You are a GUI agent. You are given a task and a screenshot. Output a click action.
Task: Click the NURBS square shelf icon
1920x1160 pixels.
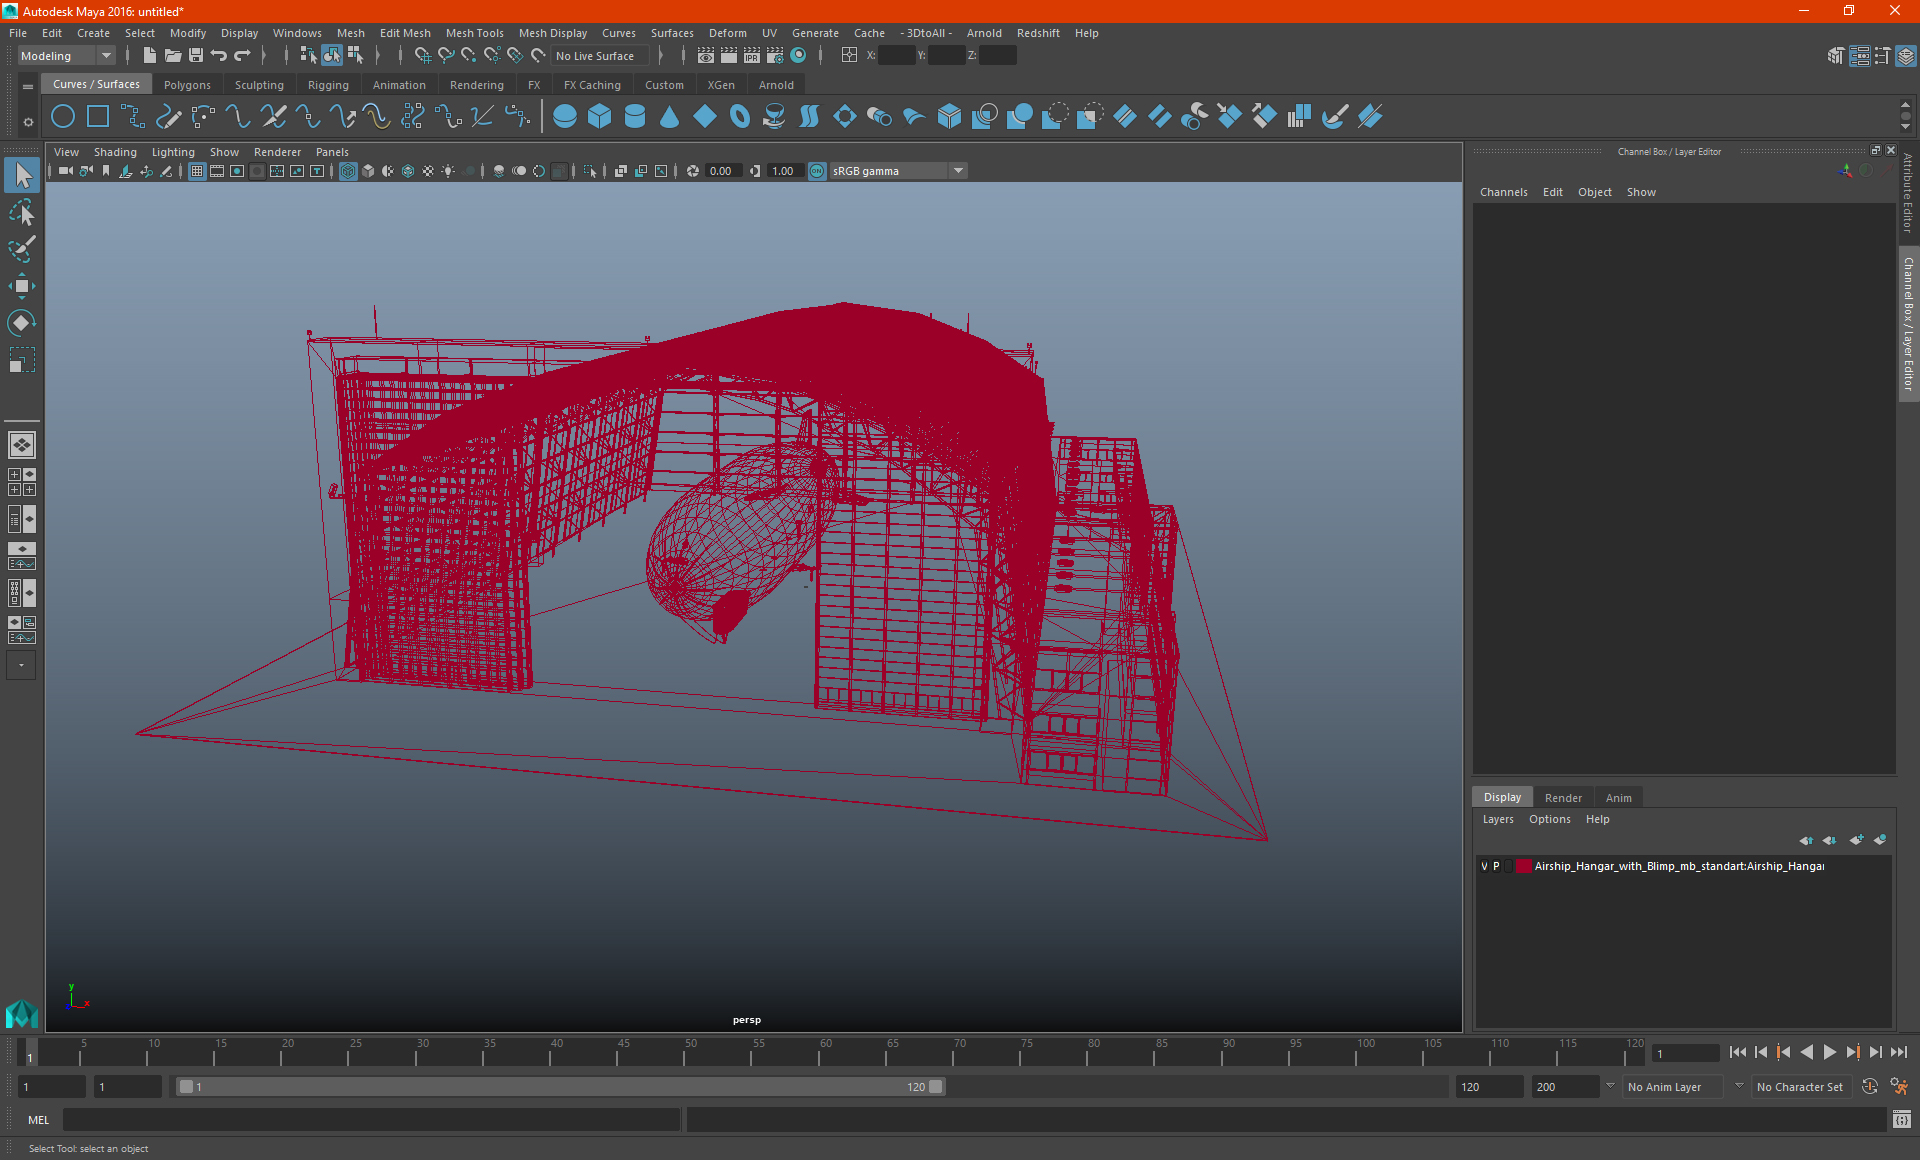click(98, 117)
